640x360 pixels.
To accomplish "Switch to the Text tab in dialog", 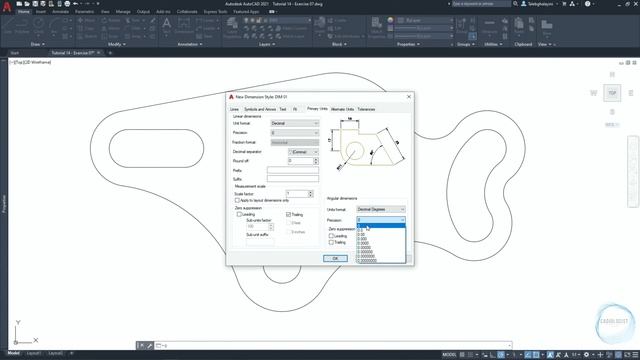I will [x=282, y=109].
